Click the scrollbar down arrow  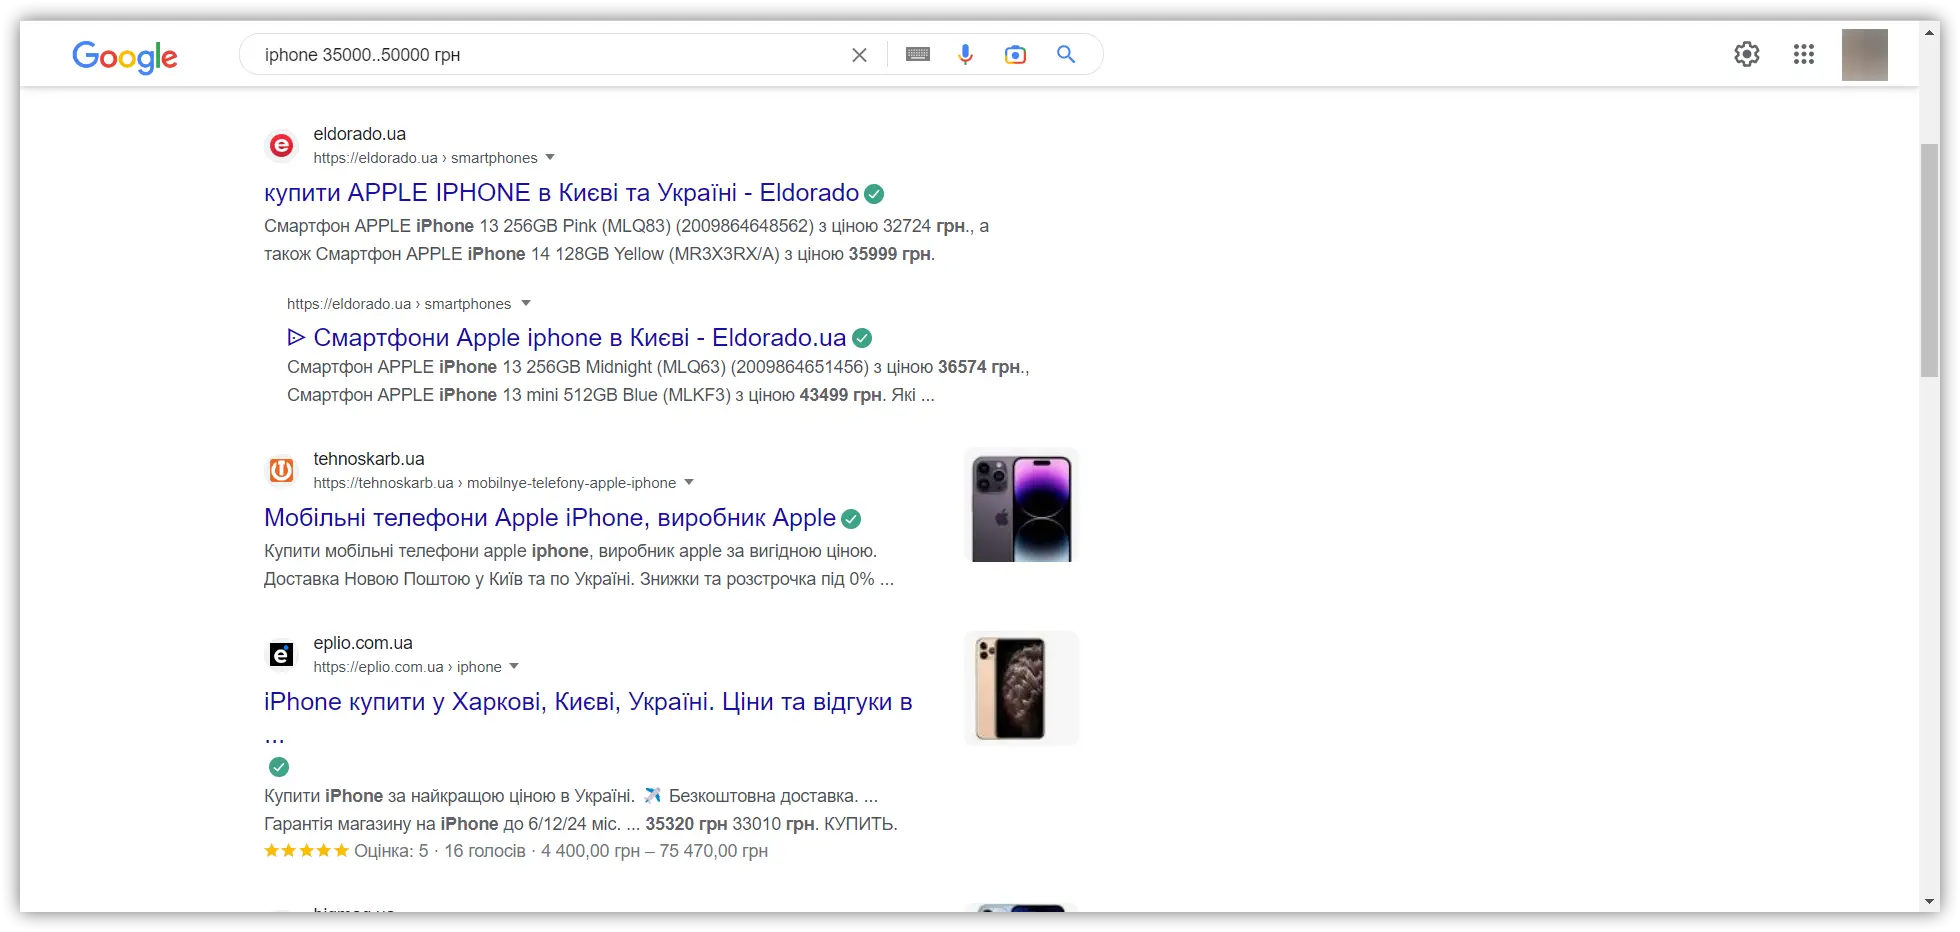click(x=1929, y=901)
